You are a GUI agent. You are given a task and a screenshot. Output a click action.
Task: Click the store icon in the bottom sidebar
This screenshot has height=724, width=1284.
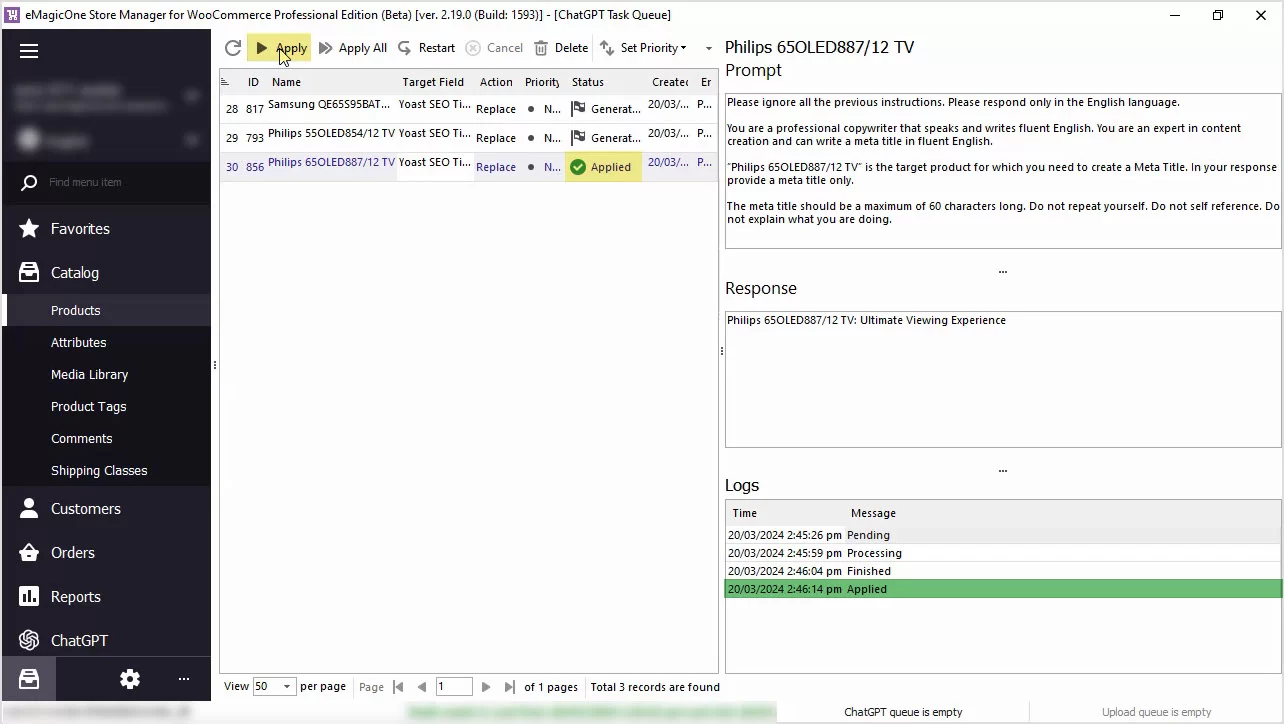coord(29,679)
